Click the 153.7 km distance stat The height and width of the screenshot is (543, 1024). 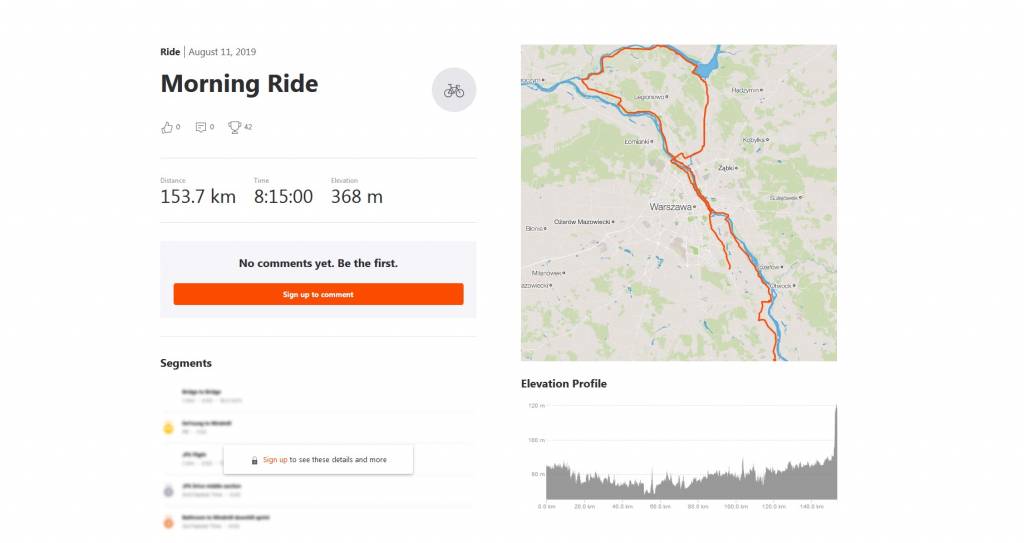click(198, 197)
